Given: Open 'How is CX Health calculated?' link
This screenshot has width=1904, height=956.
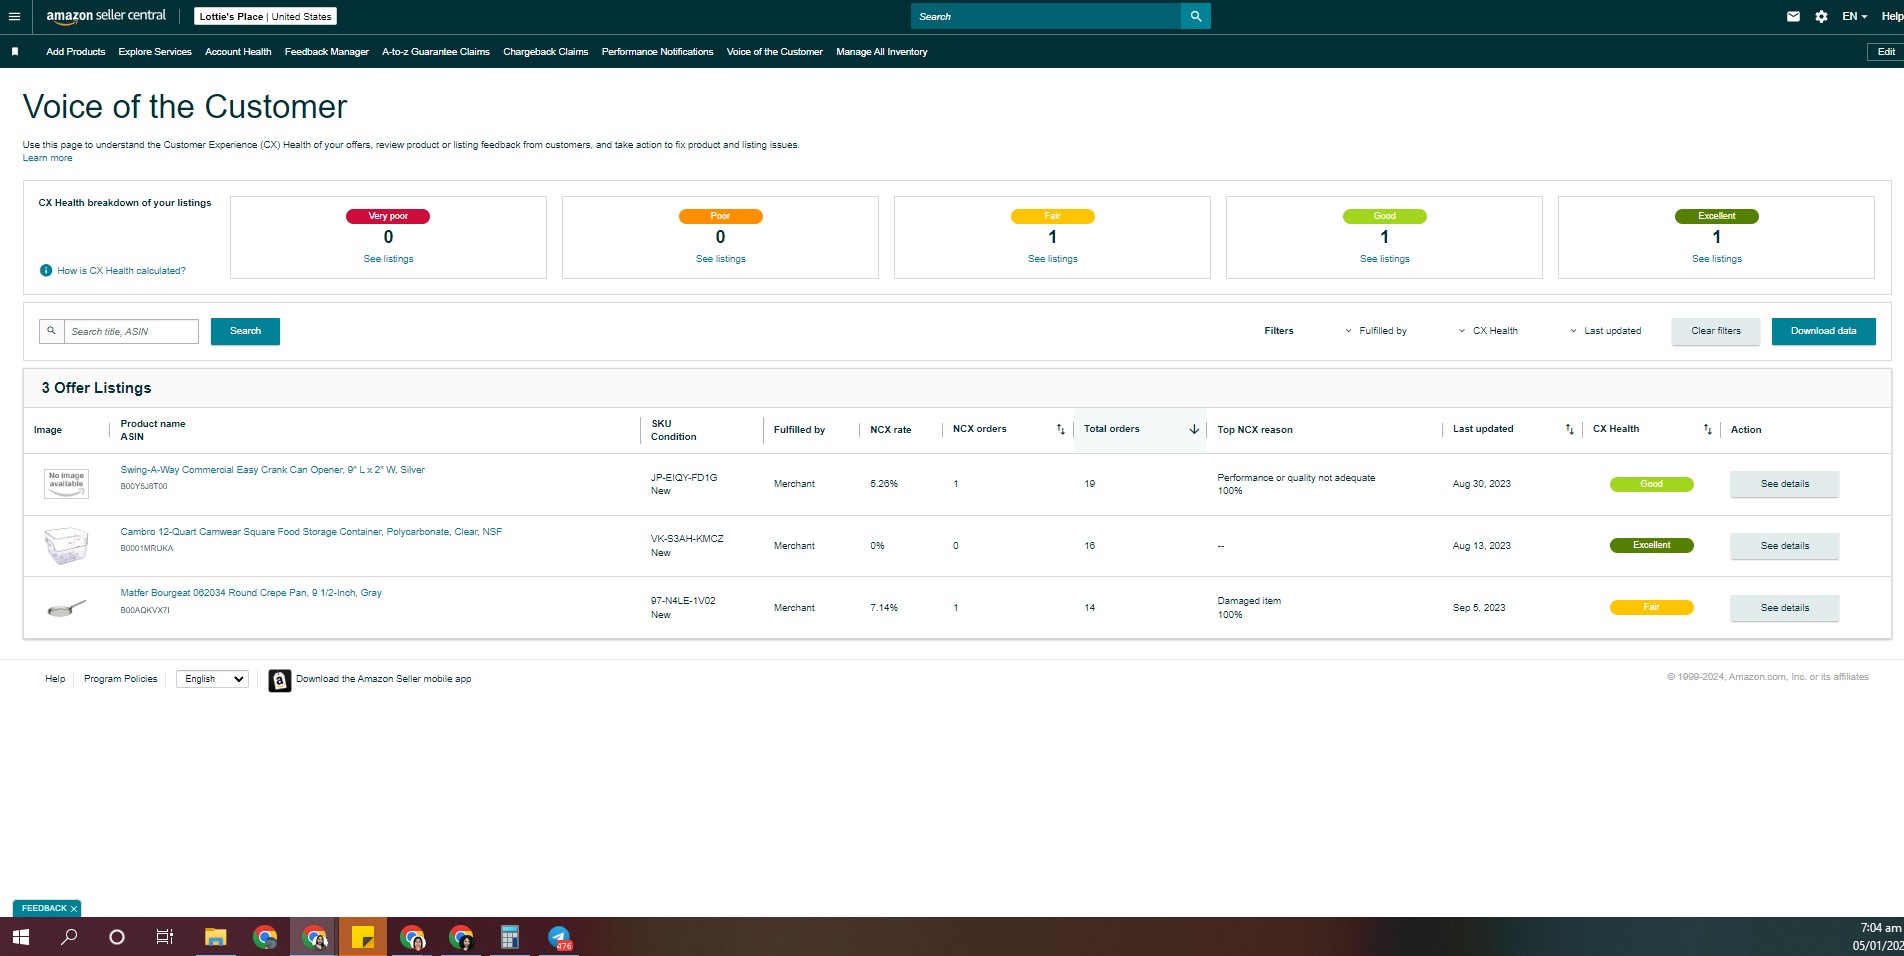Looking at the screenshot, I should (x=122, y=271).
